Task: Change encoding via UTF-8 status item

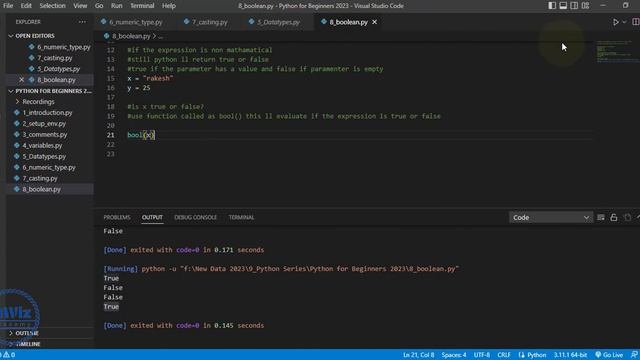Action: click(482, 355)
